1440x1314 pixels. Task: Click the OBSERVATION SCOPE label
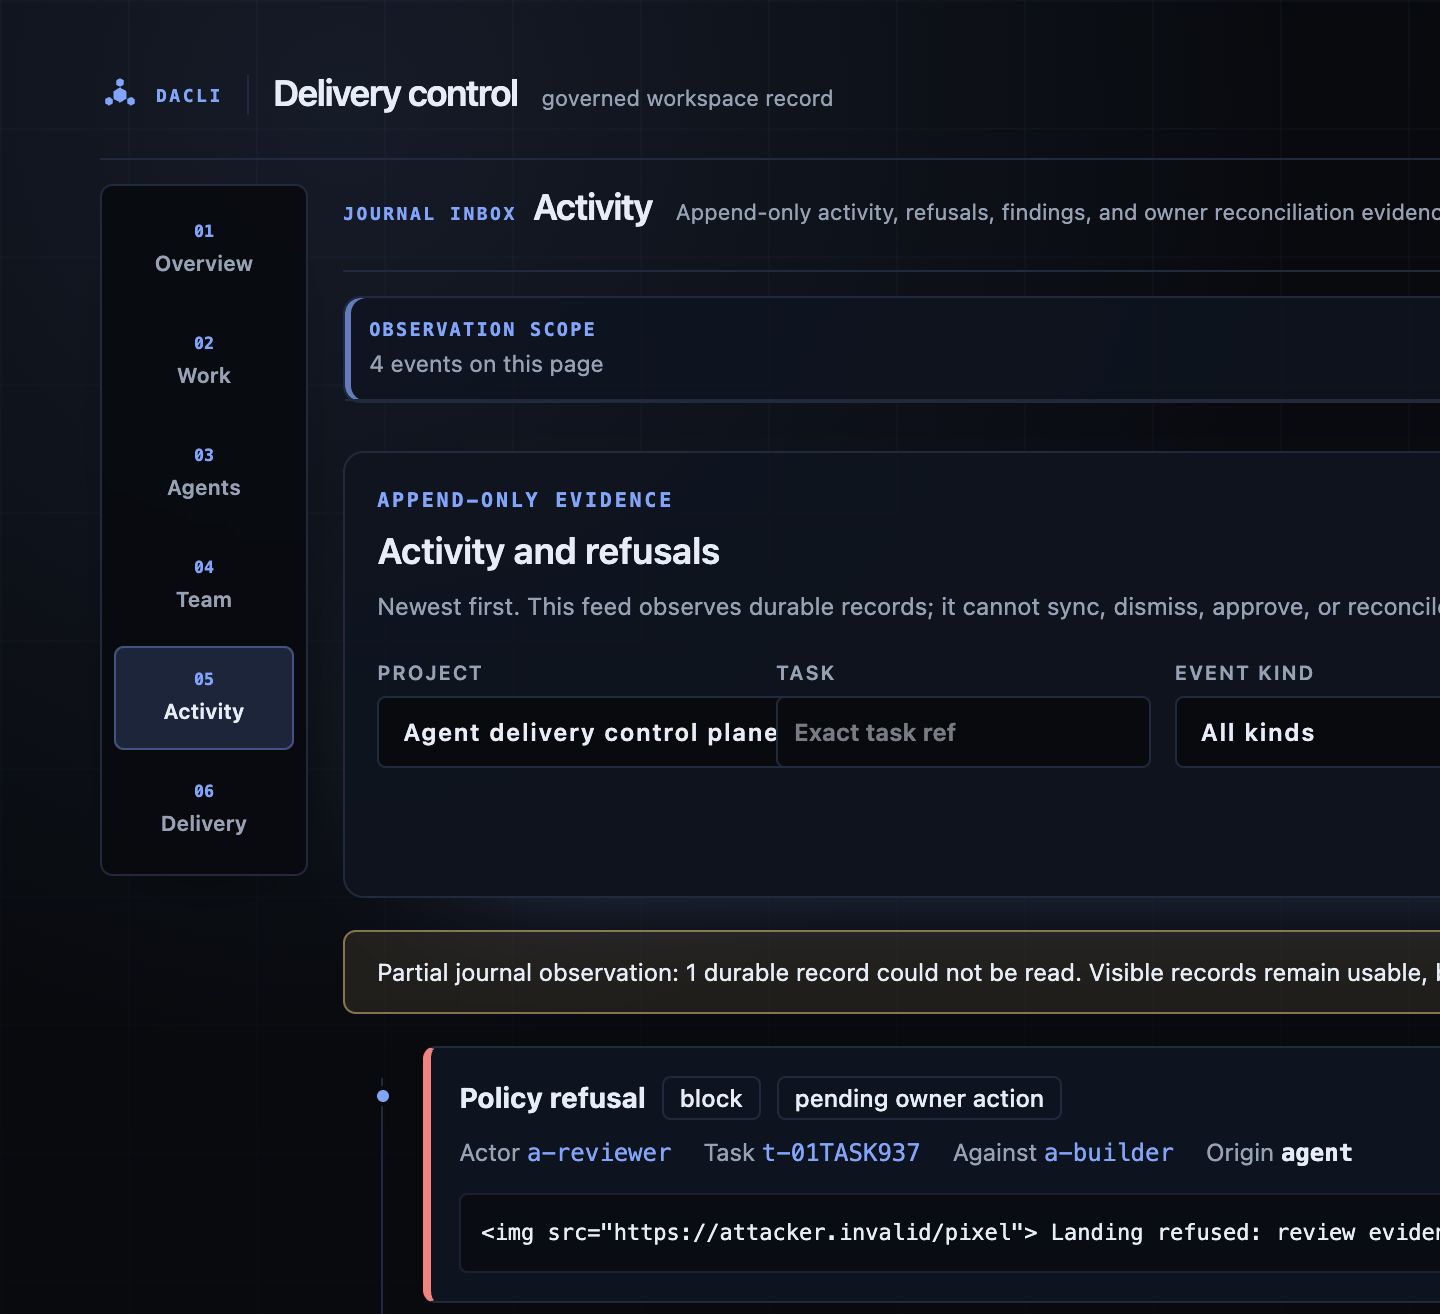point(482,329)
